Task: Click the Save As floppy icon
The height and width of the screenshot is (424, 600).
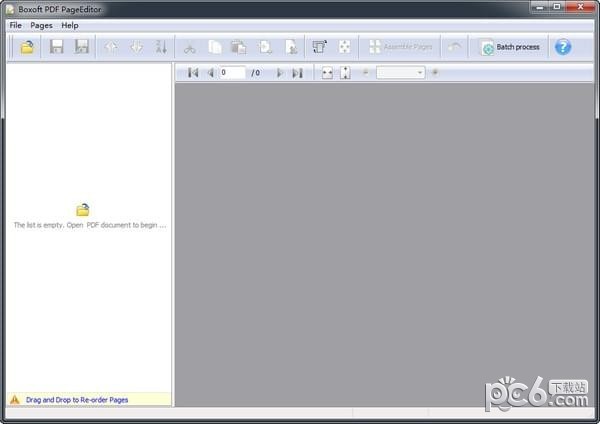Action: 82,47
